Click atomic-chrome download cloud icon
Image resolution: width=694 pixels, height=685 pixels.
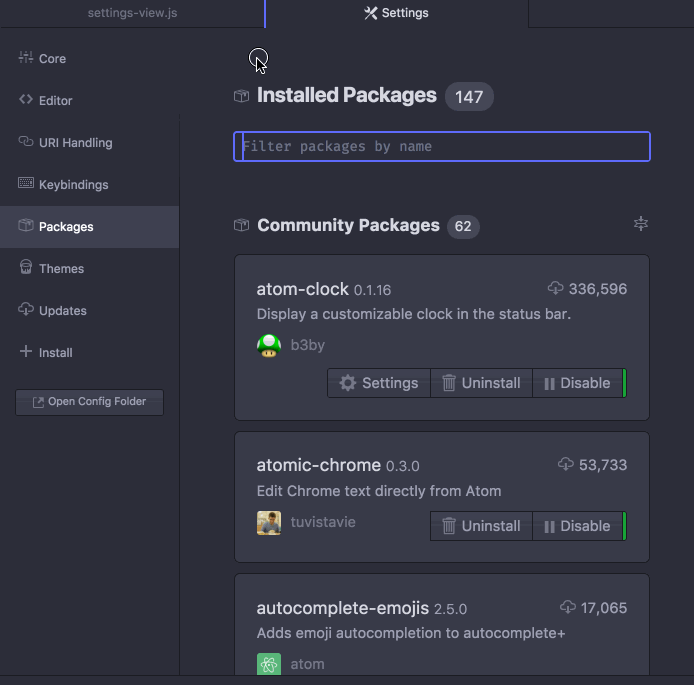coord(565,464)
